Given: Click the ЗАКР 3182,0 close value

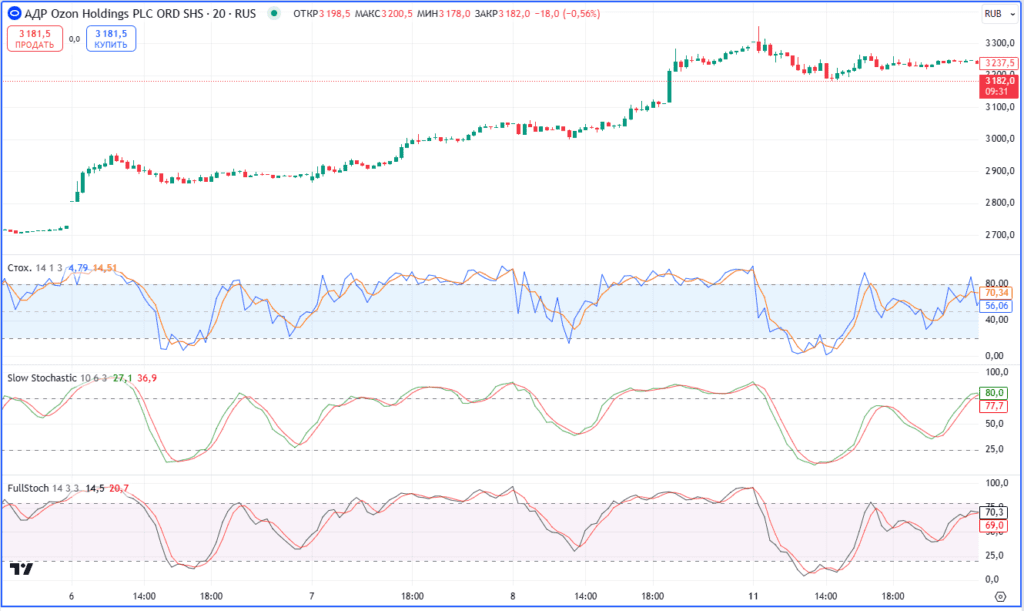Looking at the screenshot, I should pyautogui.click(x=500, y=13).
